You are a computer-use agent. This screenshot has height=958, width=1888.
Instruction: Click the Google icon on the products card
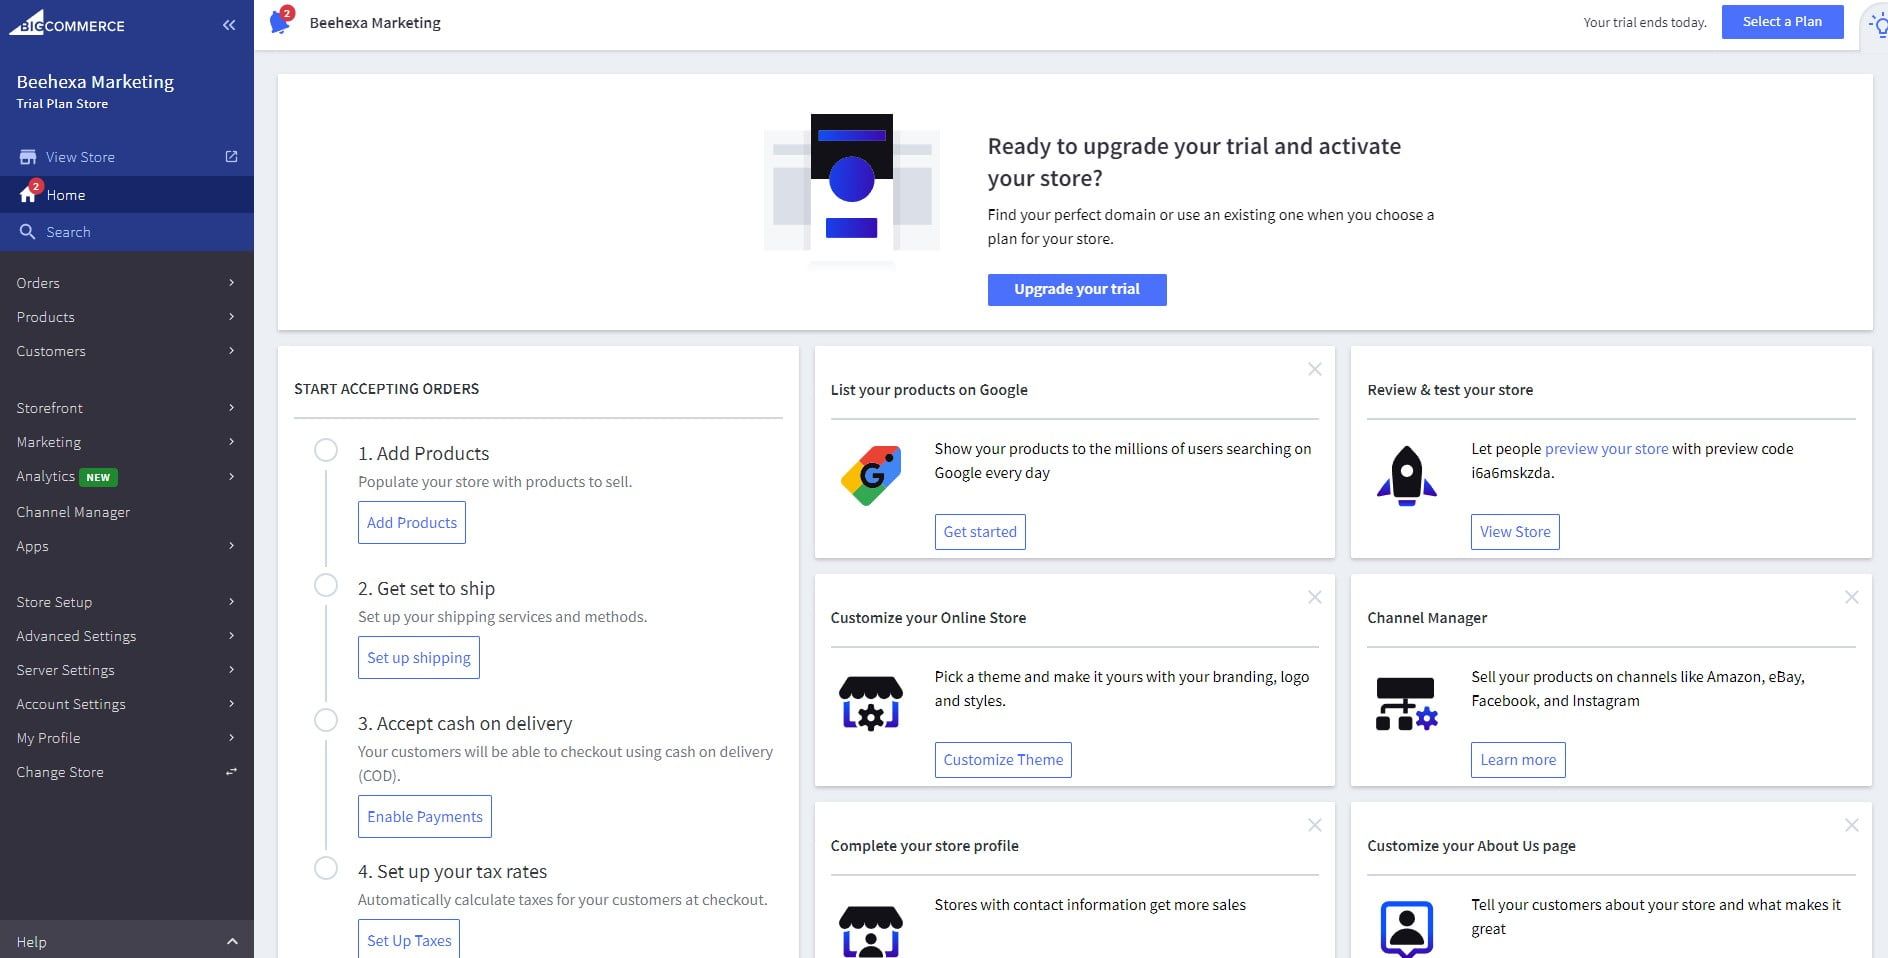tap(871, 475)
